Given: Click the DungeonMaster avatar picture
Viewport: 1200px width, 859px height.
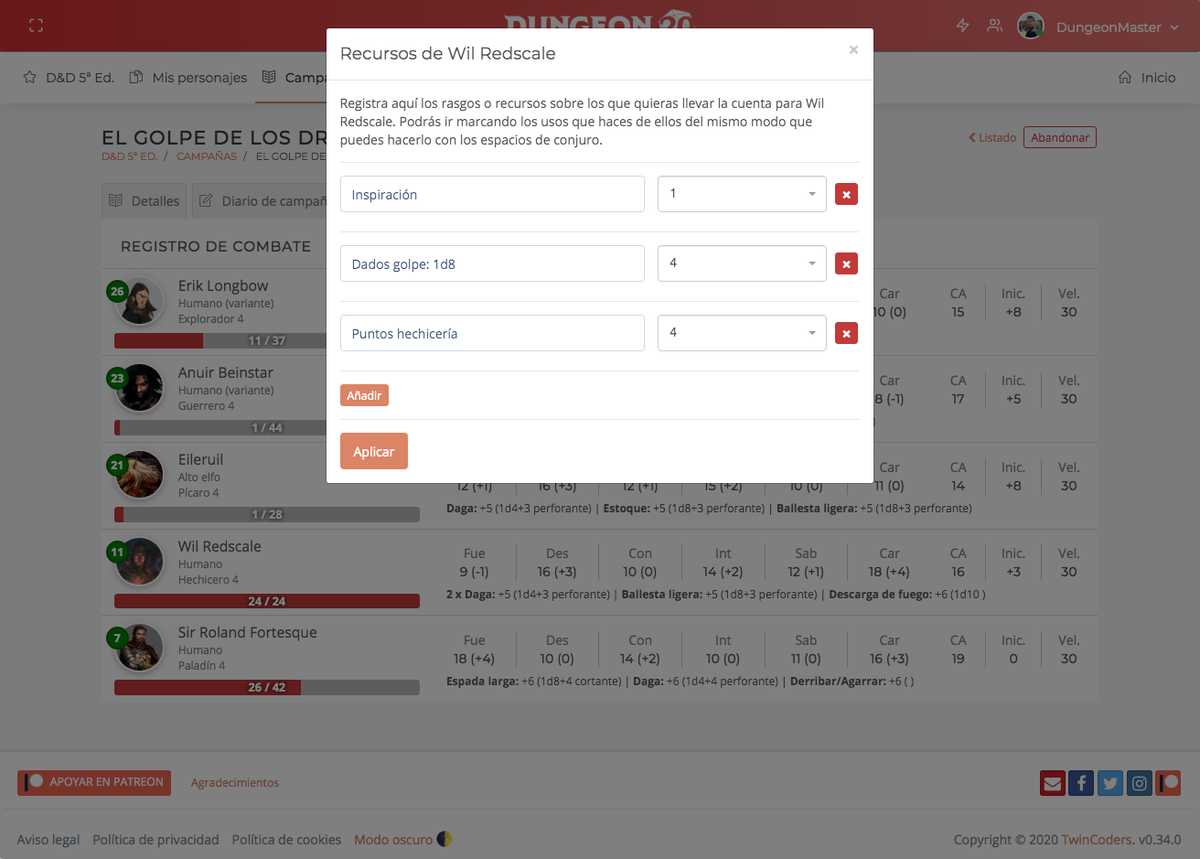Looking at the screenshot, I should 1031,27.
